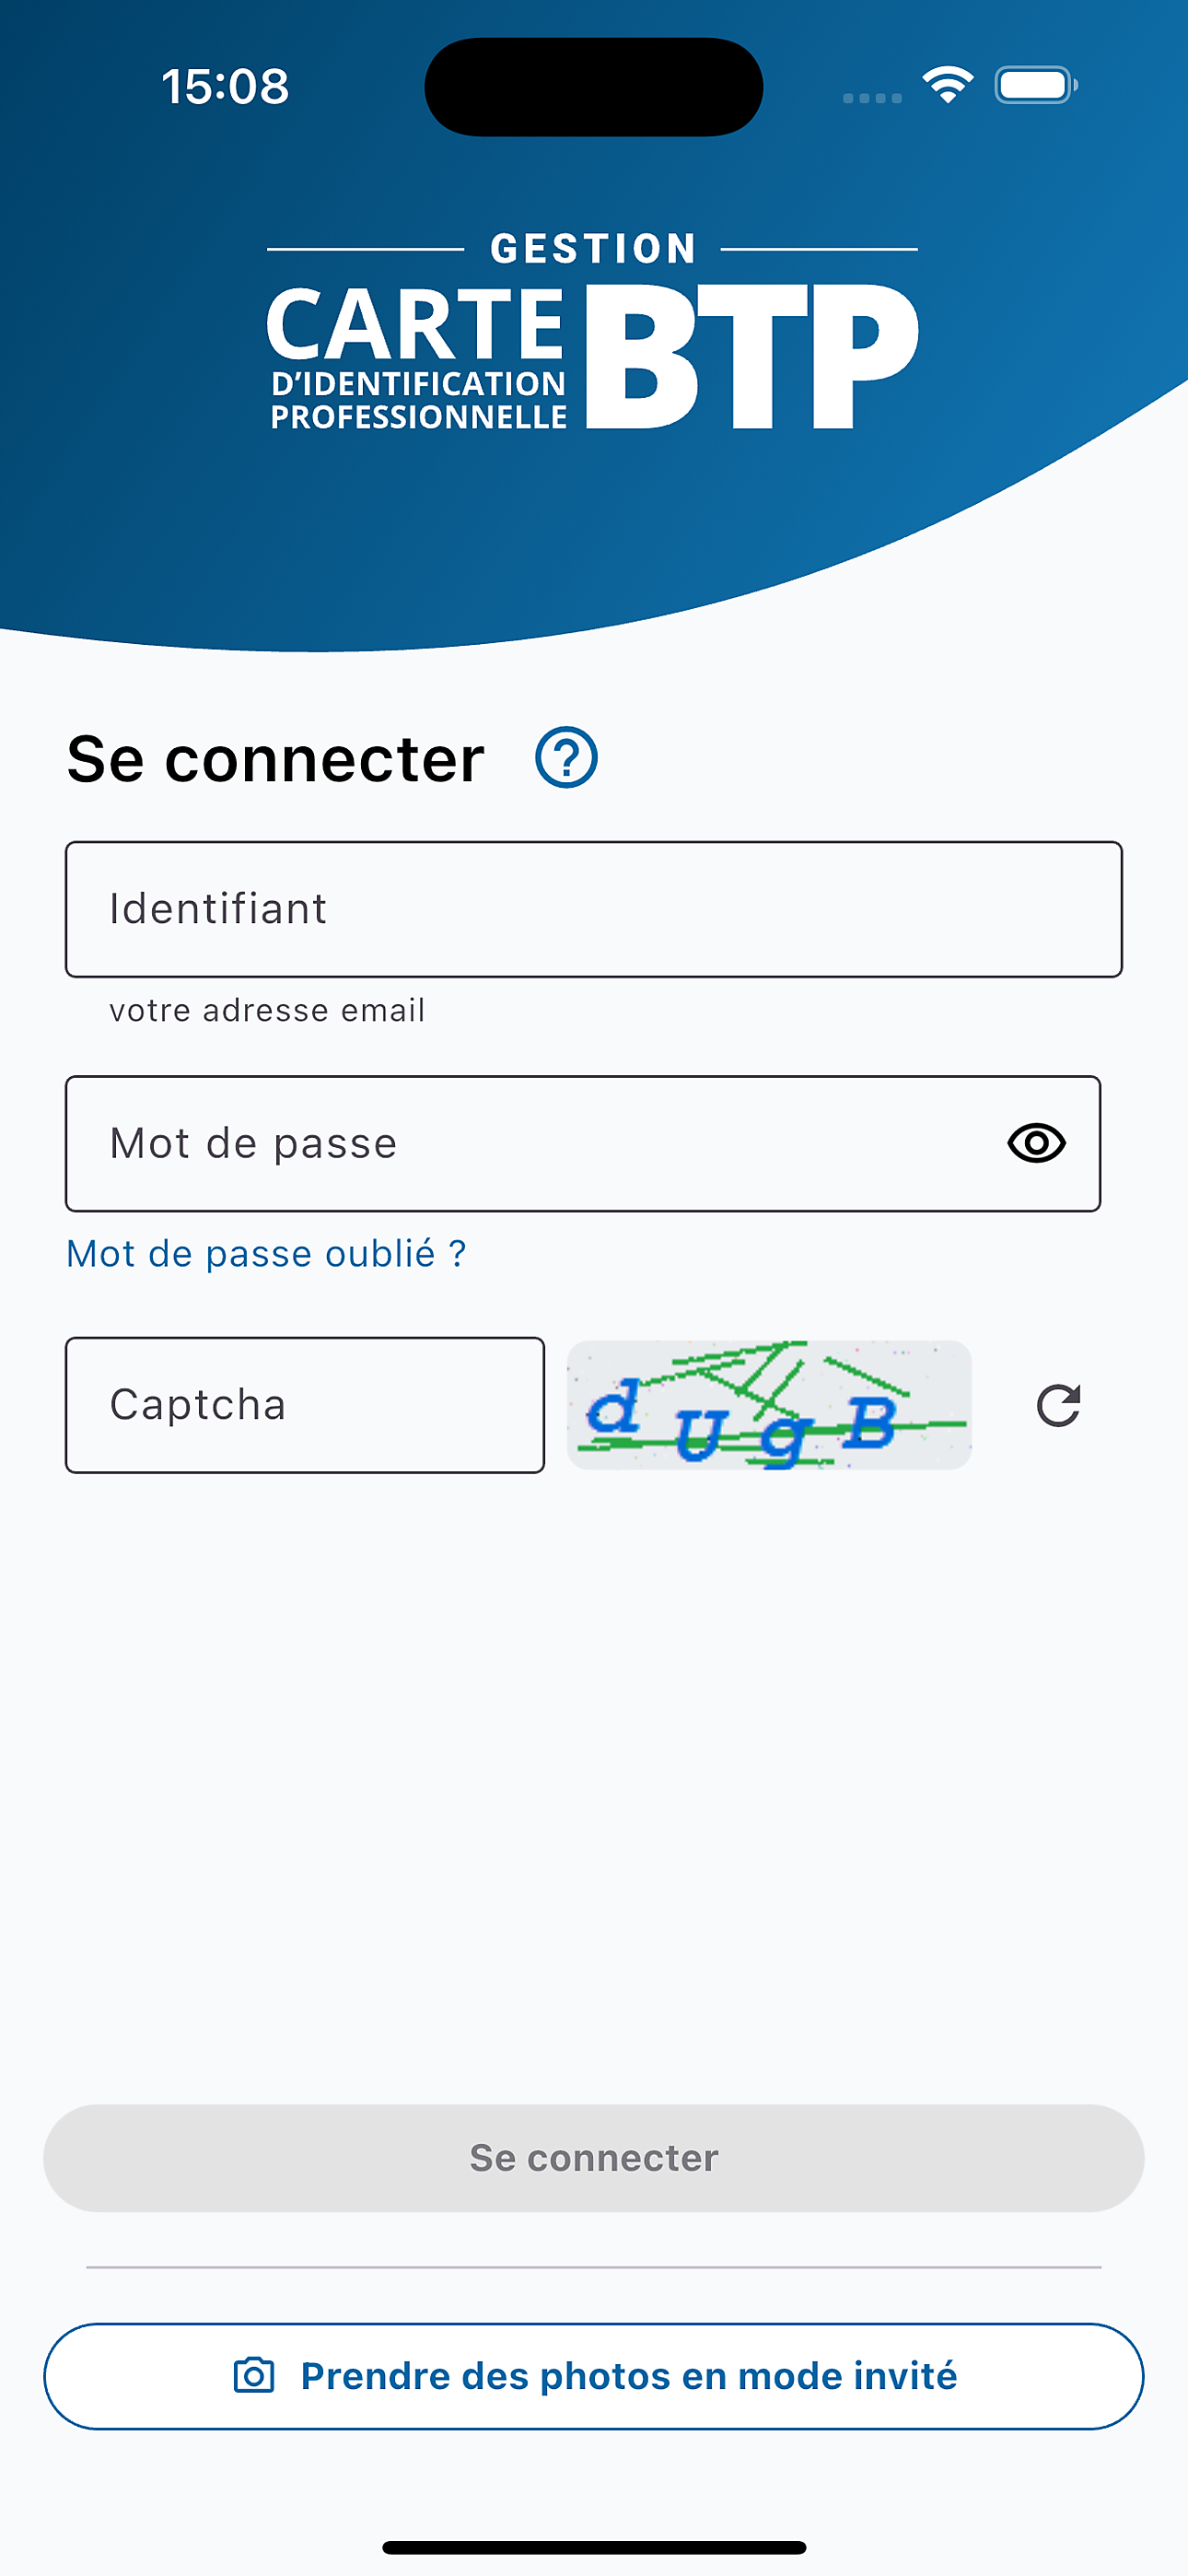Start Prendre des photos en mode invité
This screenshot has height=2576, width=1188.
(x=594, y=2376)
